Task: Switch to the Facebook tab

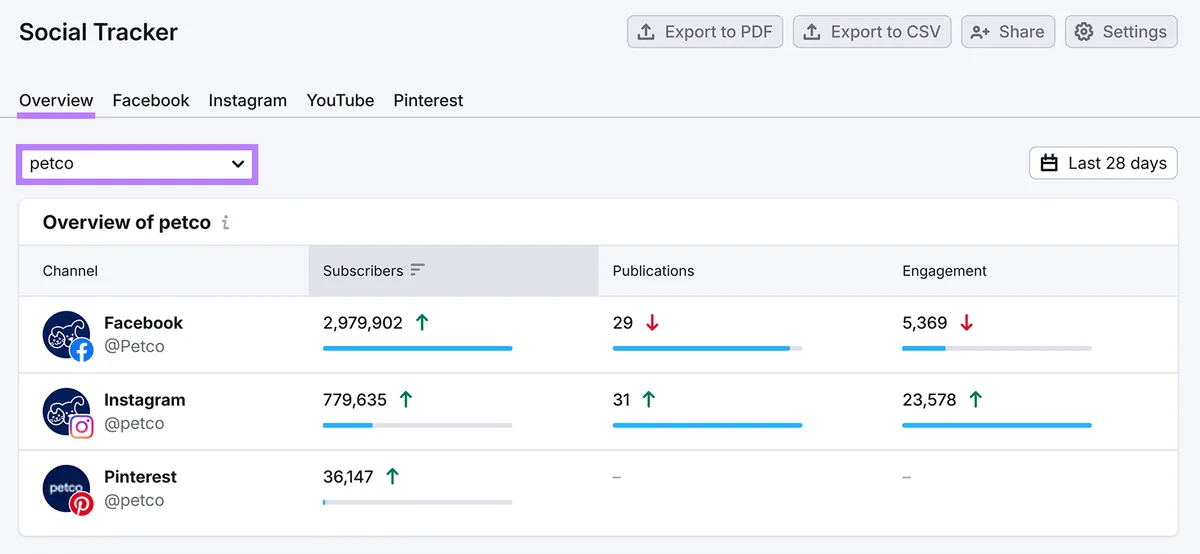Action: tap(151, 100)
